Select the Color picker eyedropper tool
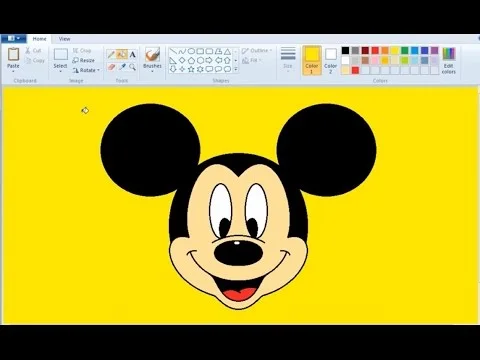Viewport: 480px width, 360px height. pos(122,67)
